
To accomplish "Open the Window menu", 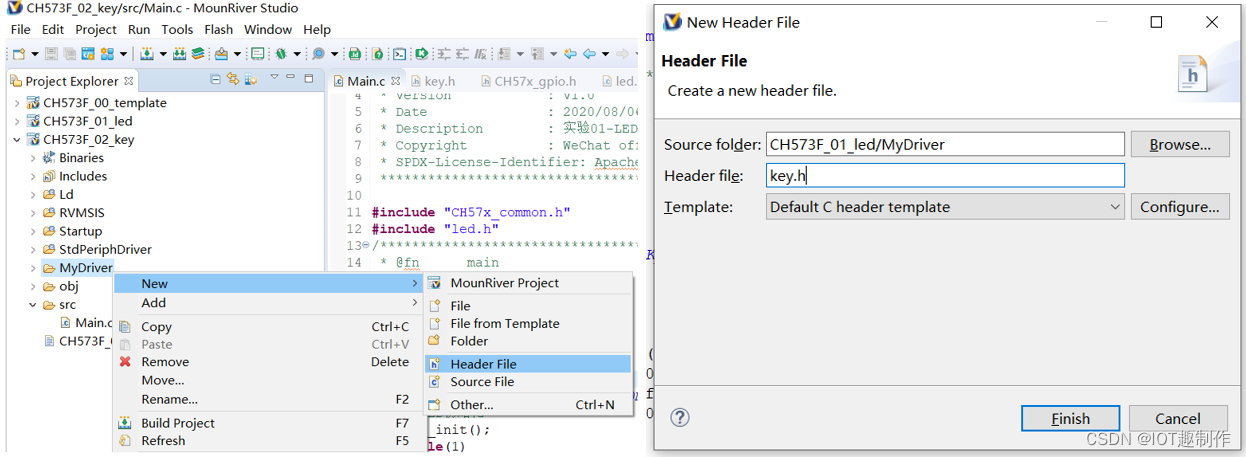I will click(x=268, y=29).
